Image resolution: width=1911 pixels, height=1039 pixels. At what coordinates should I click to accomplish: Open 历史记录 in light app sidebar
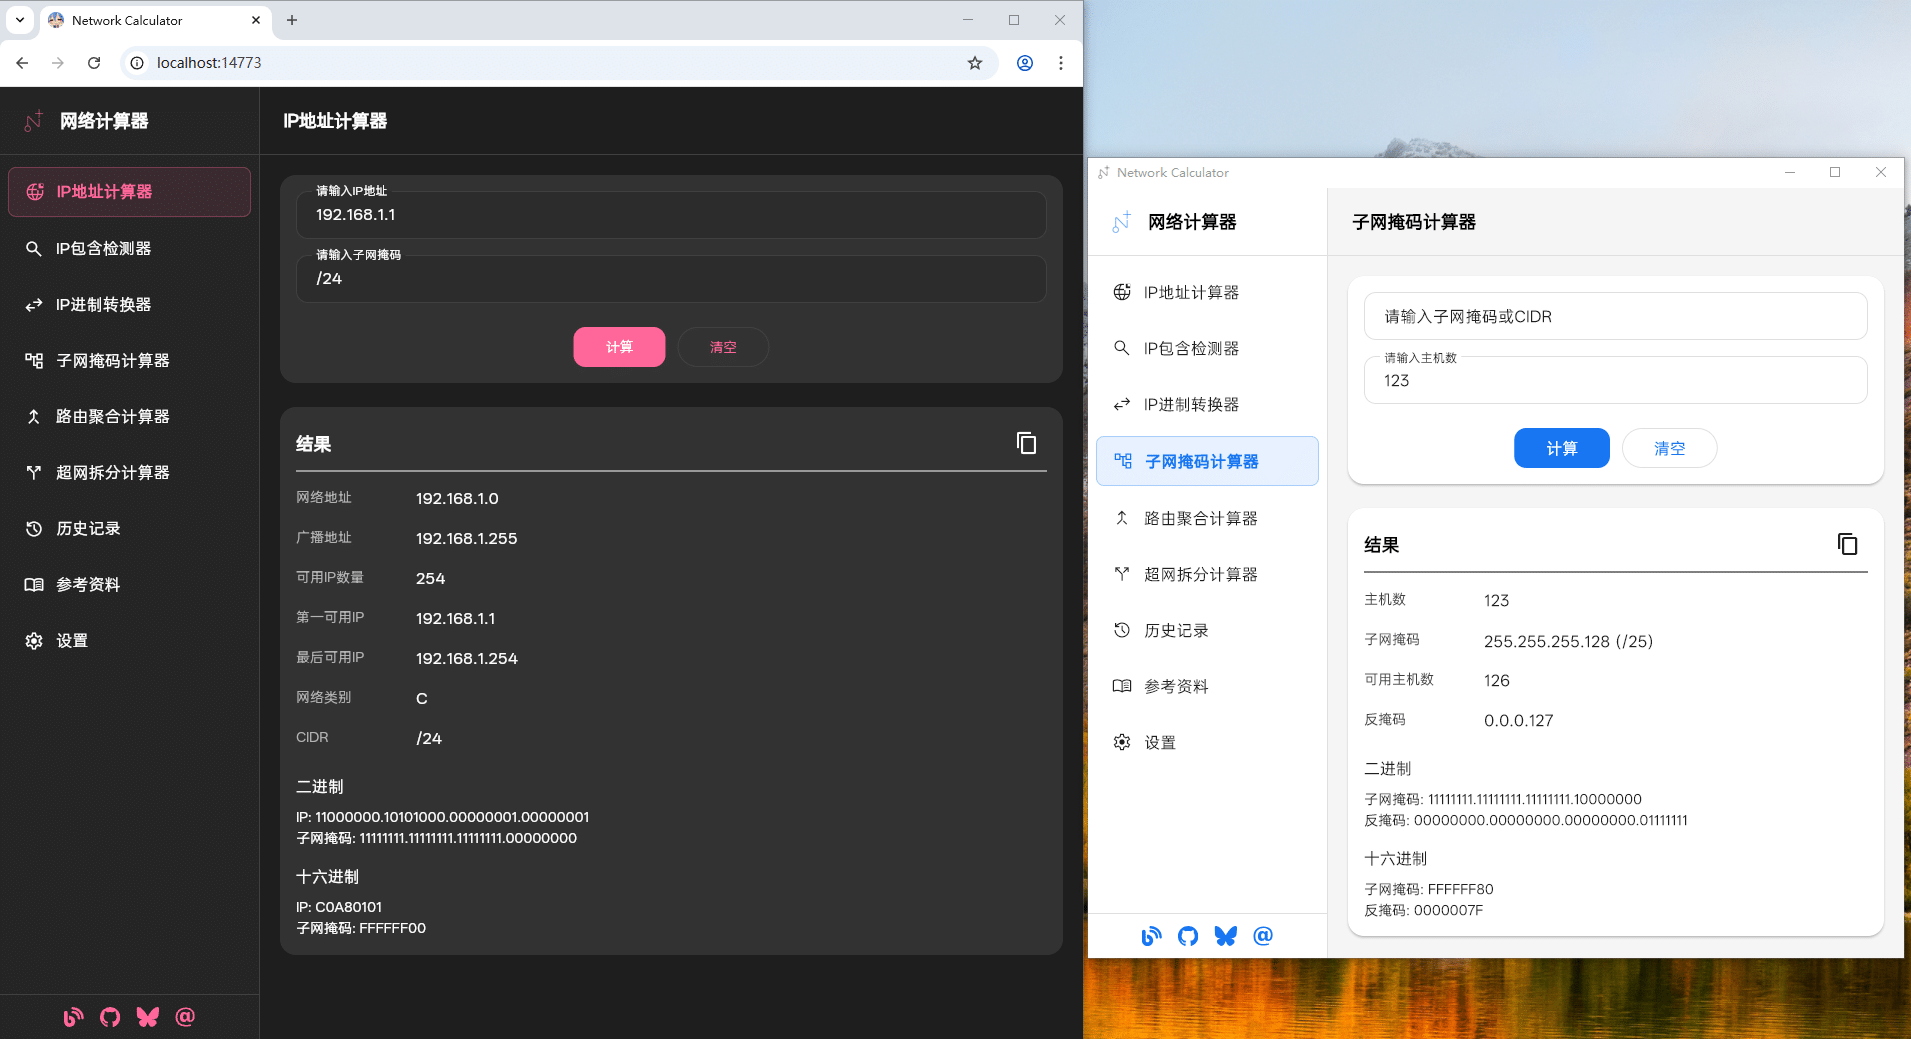tap(1207, 630)
